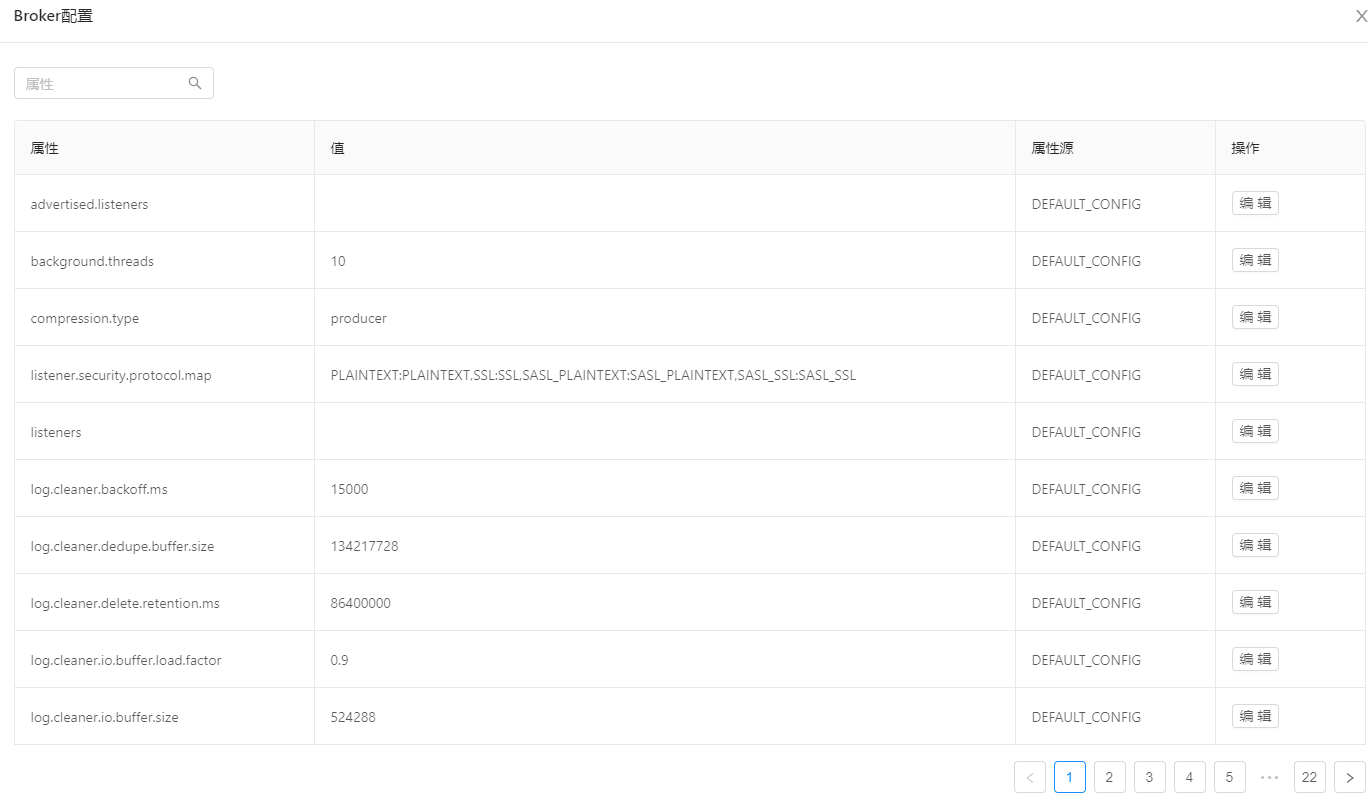Edit the advertised.listeners property
Screen dimensions: 1368x805
coord(1255,203)
